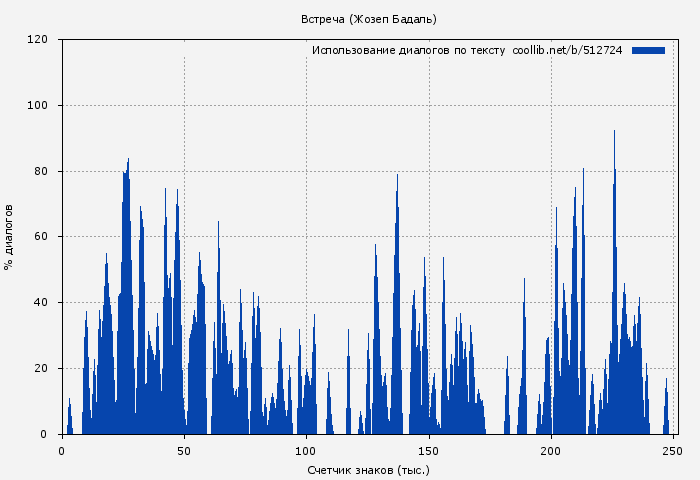Screen dimensions: 700x480
Task: Click the 100 tick on the horizontal axis
Action: pyautogui.click(x=306, y=451)
